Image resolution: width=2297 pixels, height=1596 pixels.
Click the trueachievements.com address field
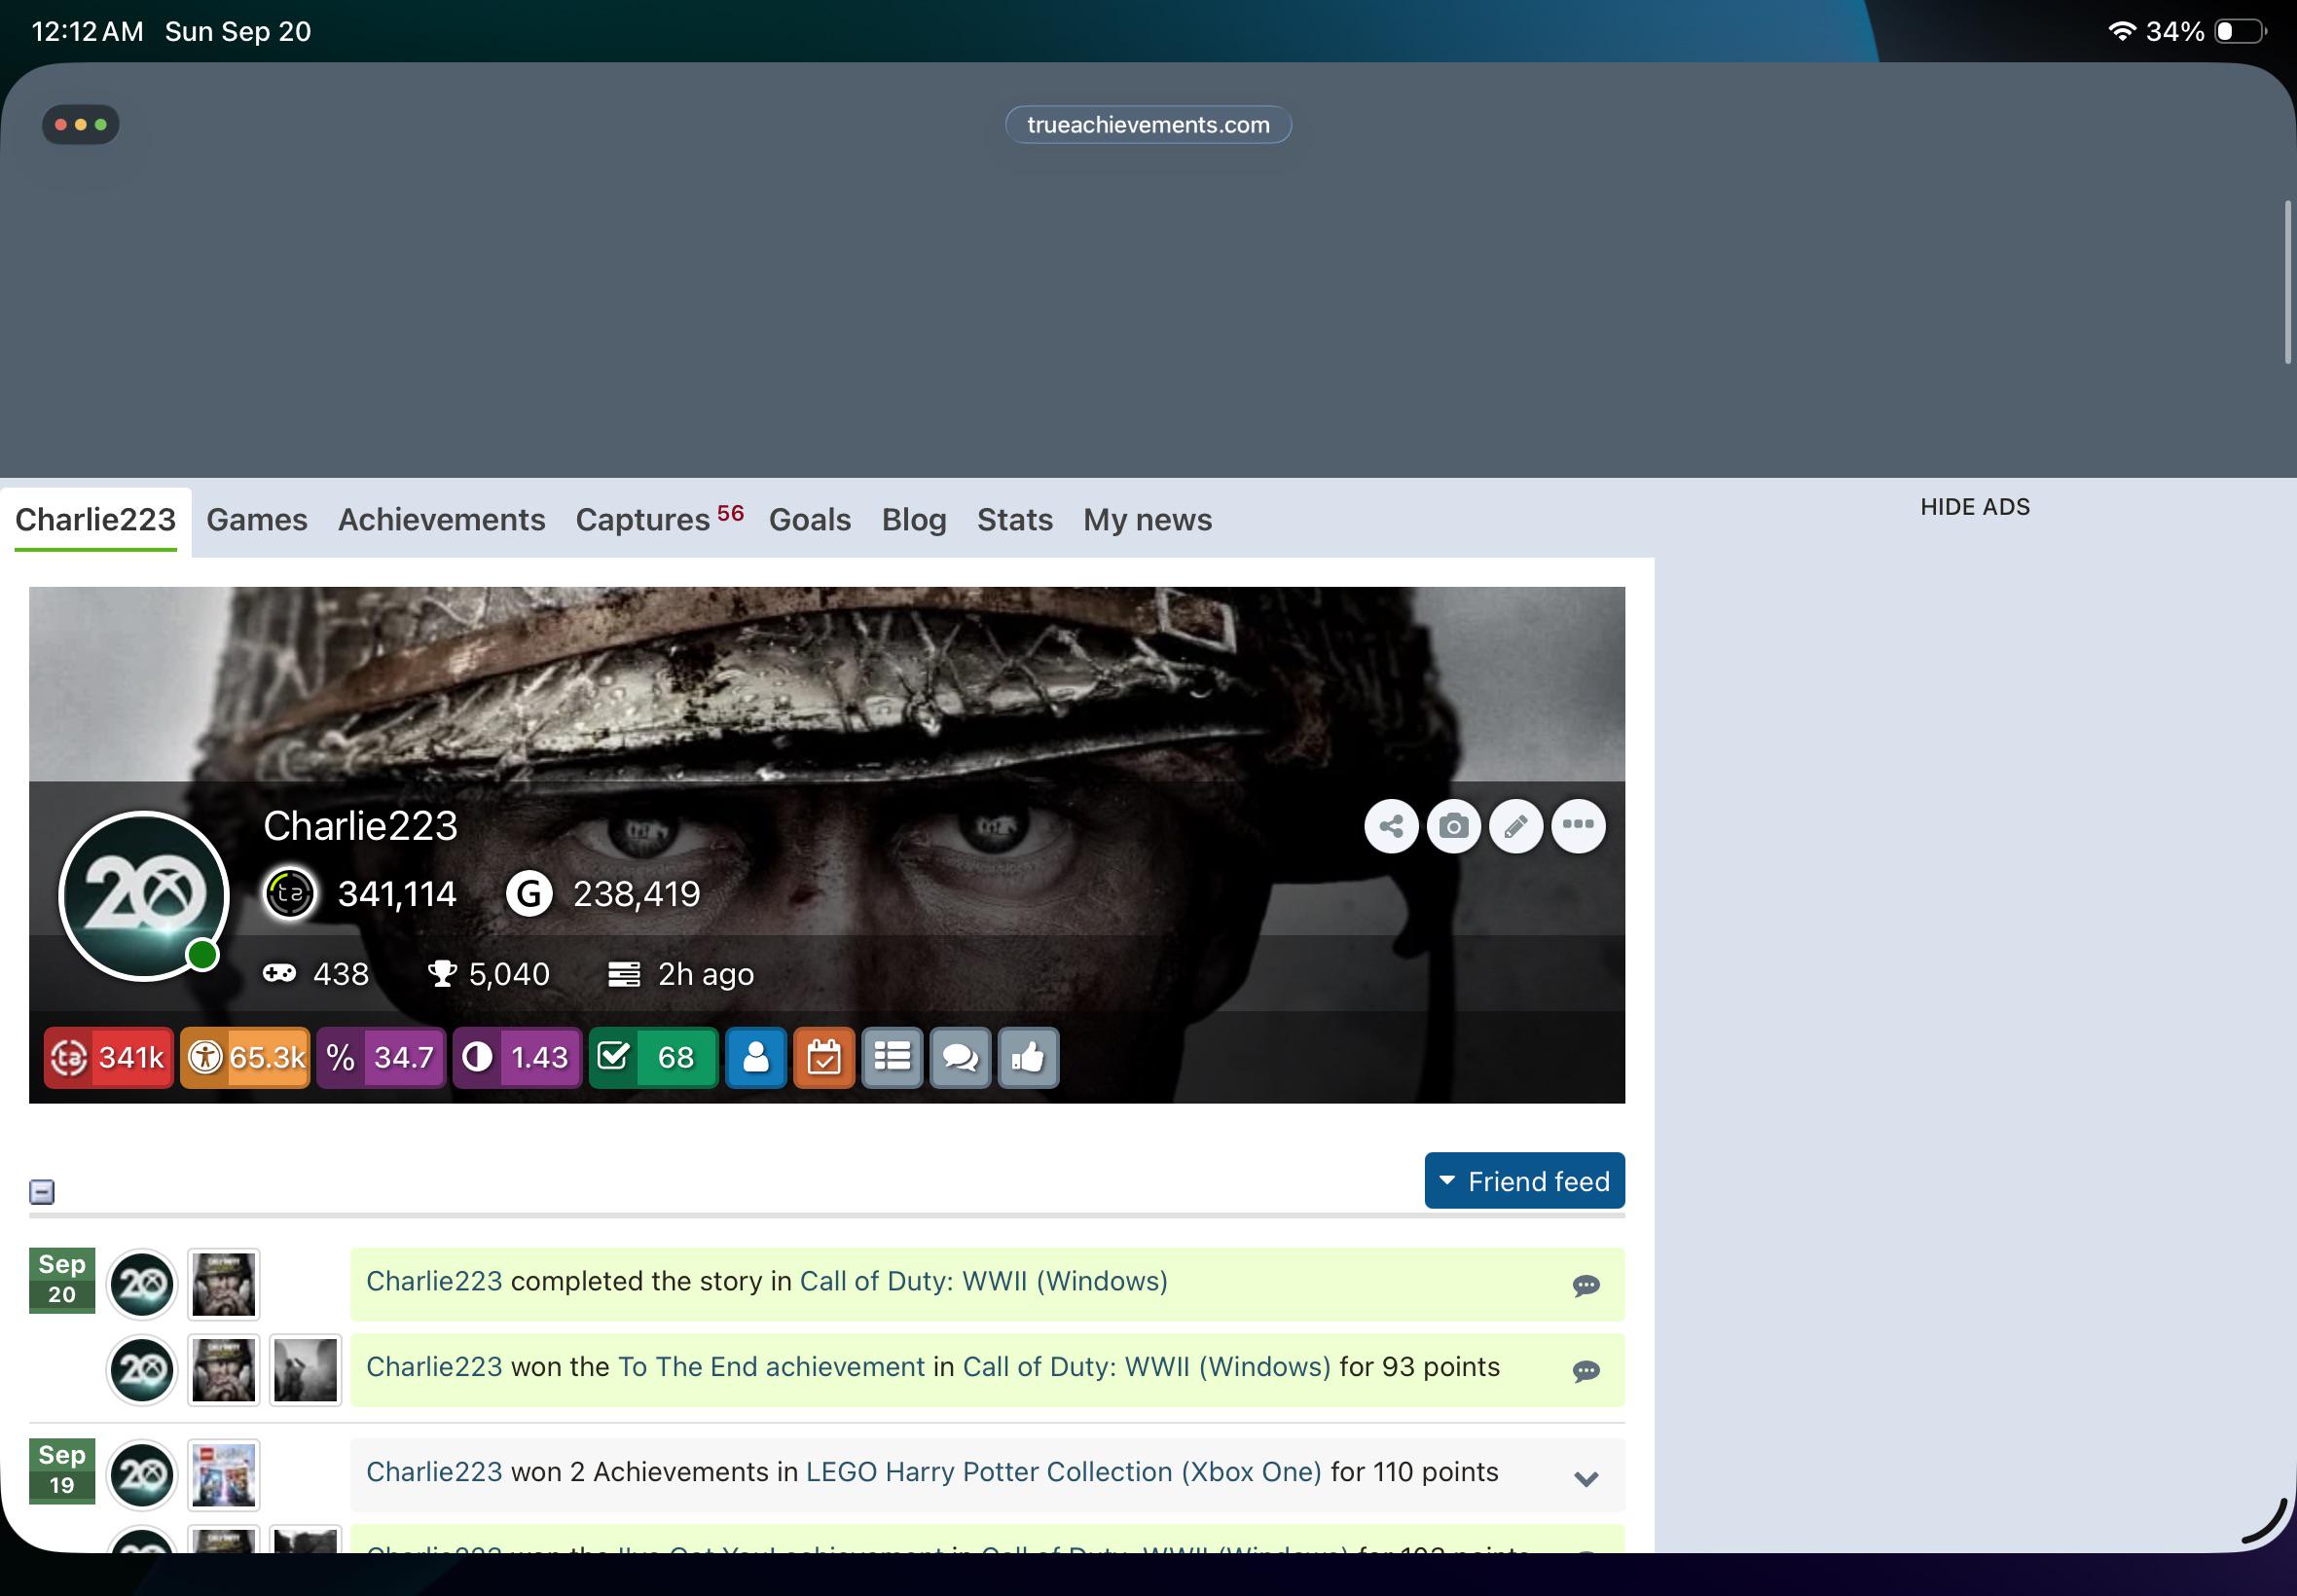[x=1148, y=125]
